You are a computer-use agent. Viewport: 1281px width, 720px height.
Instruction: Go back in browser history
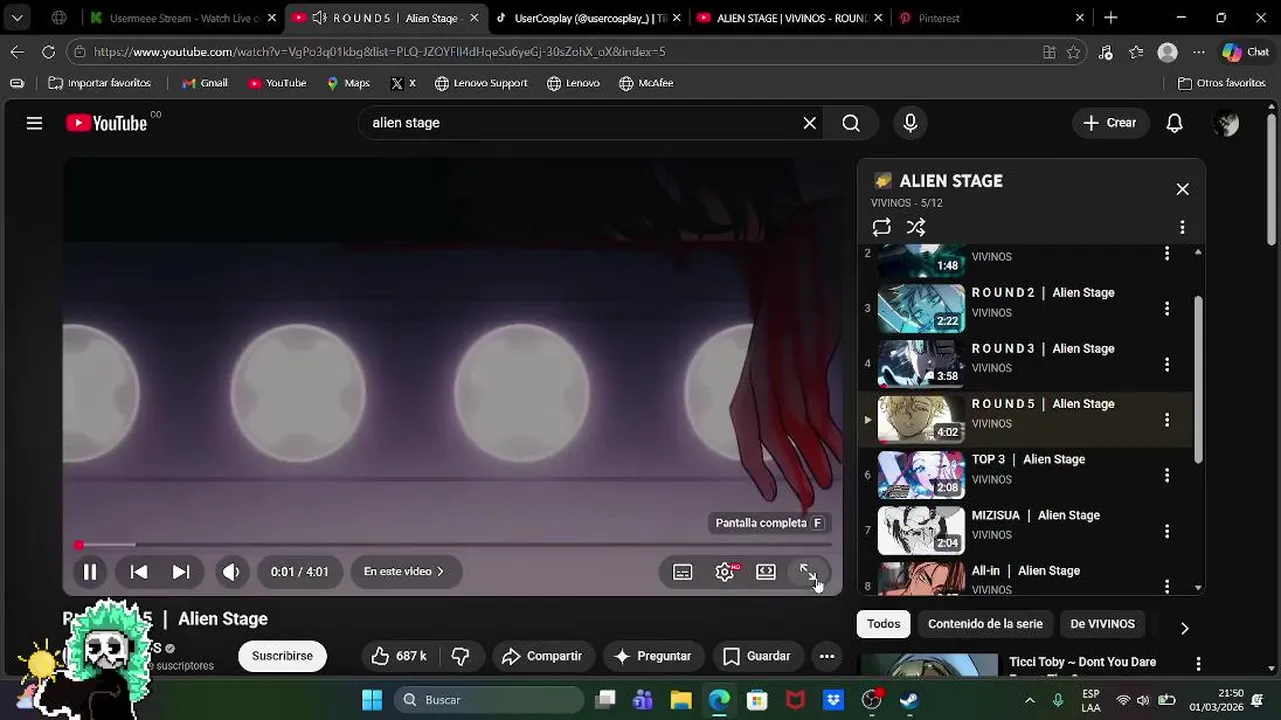click(x=17, y=52)
